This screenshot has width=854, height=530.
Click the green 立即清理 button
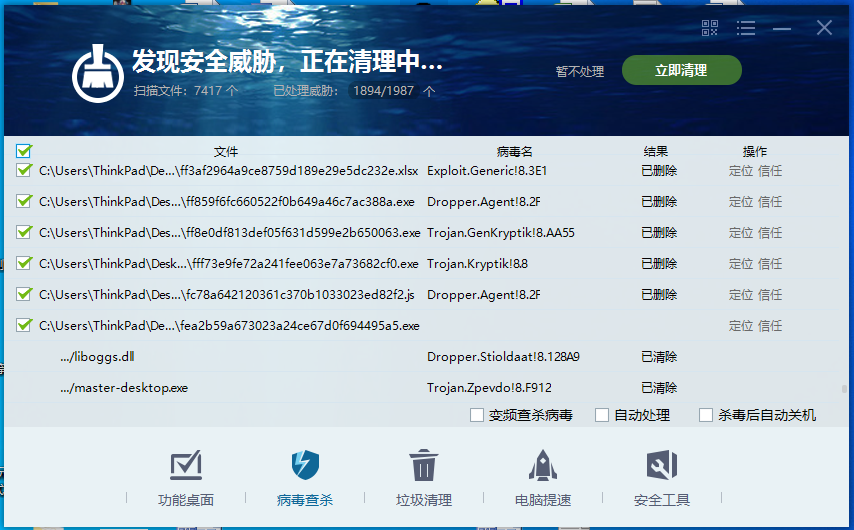click(682, 70)
